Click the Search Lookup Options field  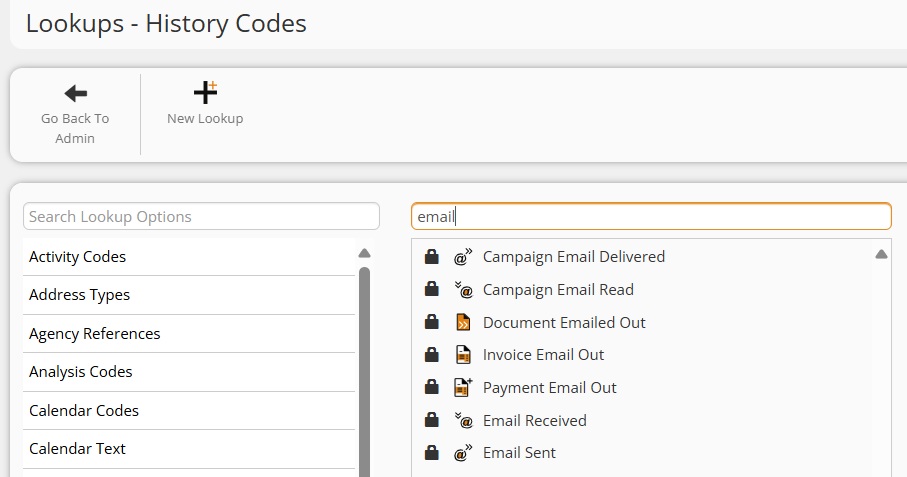(201, 216)
